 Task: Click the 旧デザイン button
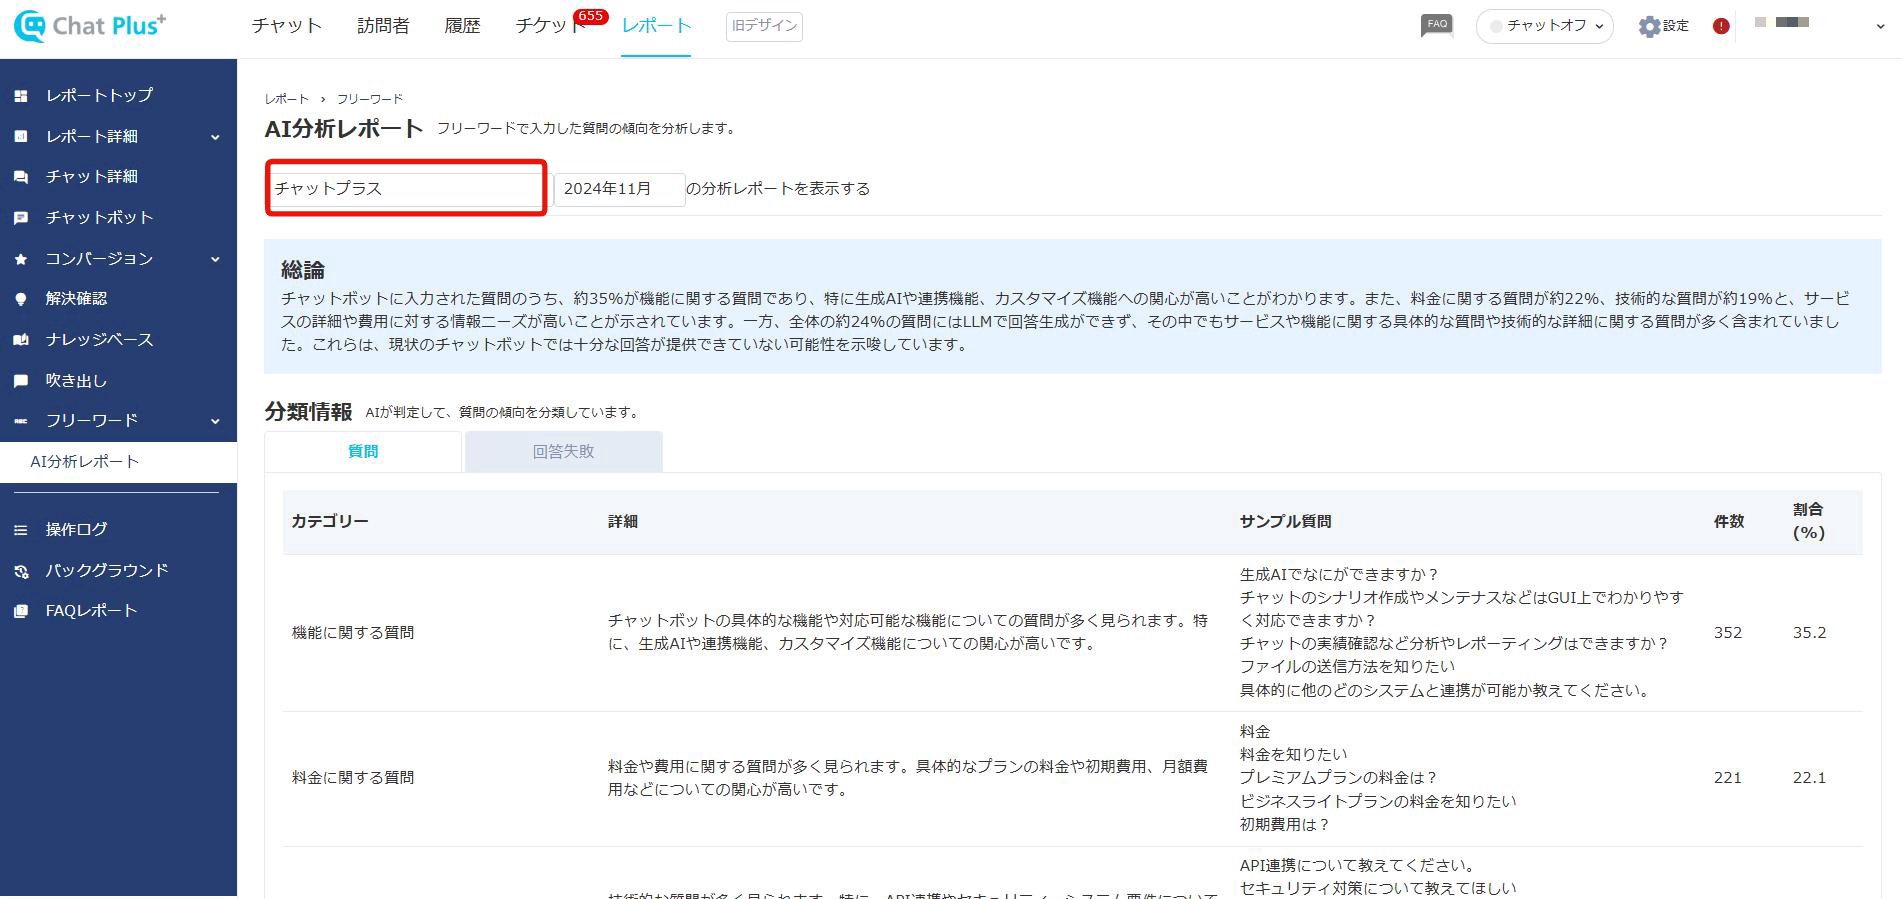click(x=764, y=26)
